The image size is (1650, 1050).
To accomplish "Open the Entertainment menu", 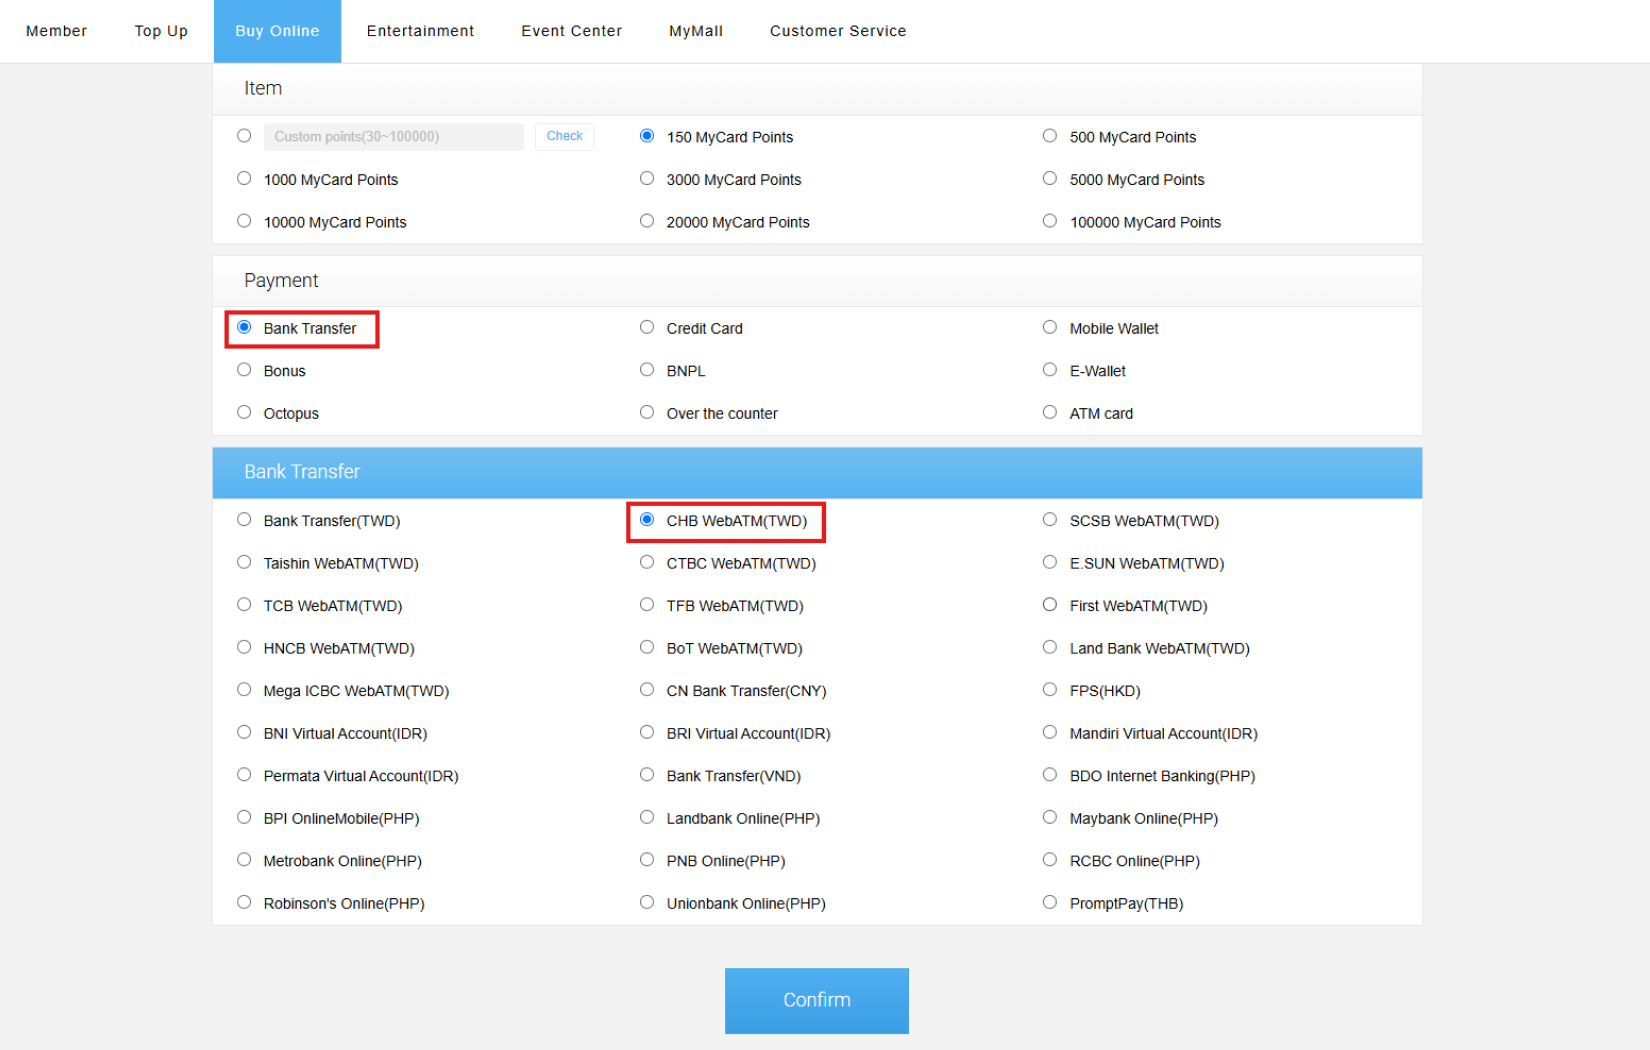I will click(x=420, y=31).
